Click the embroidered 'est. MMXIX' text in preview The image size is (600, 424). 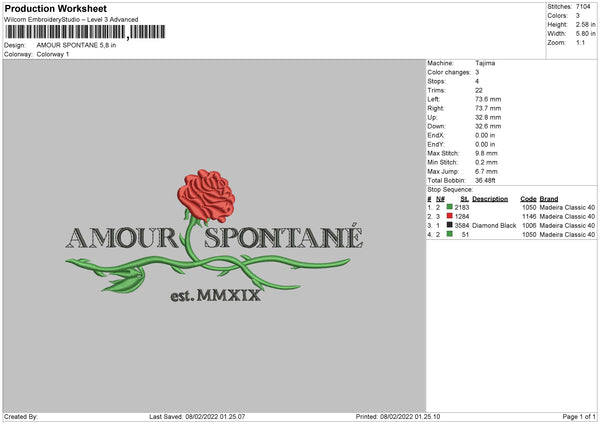coord(215,295)
